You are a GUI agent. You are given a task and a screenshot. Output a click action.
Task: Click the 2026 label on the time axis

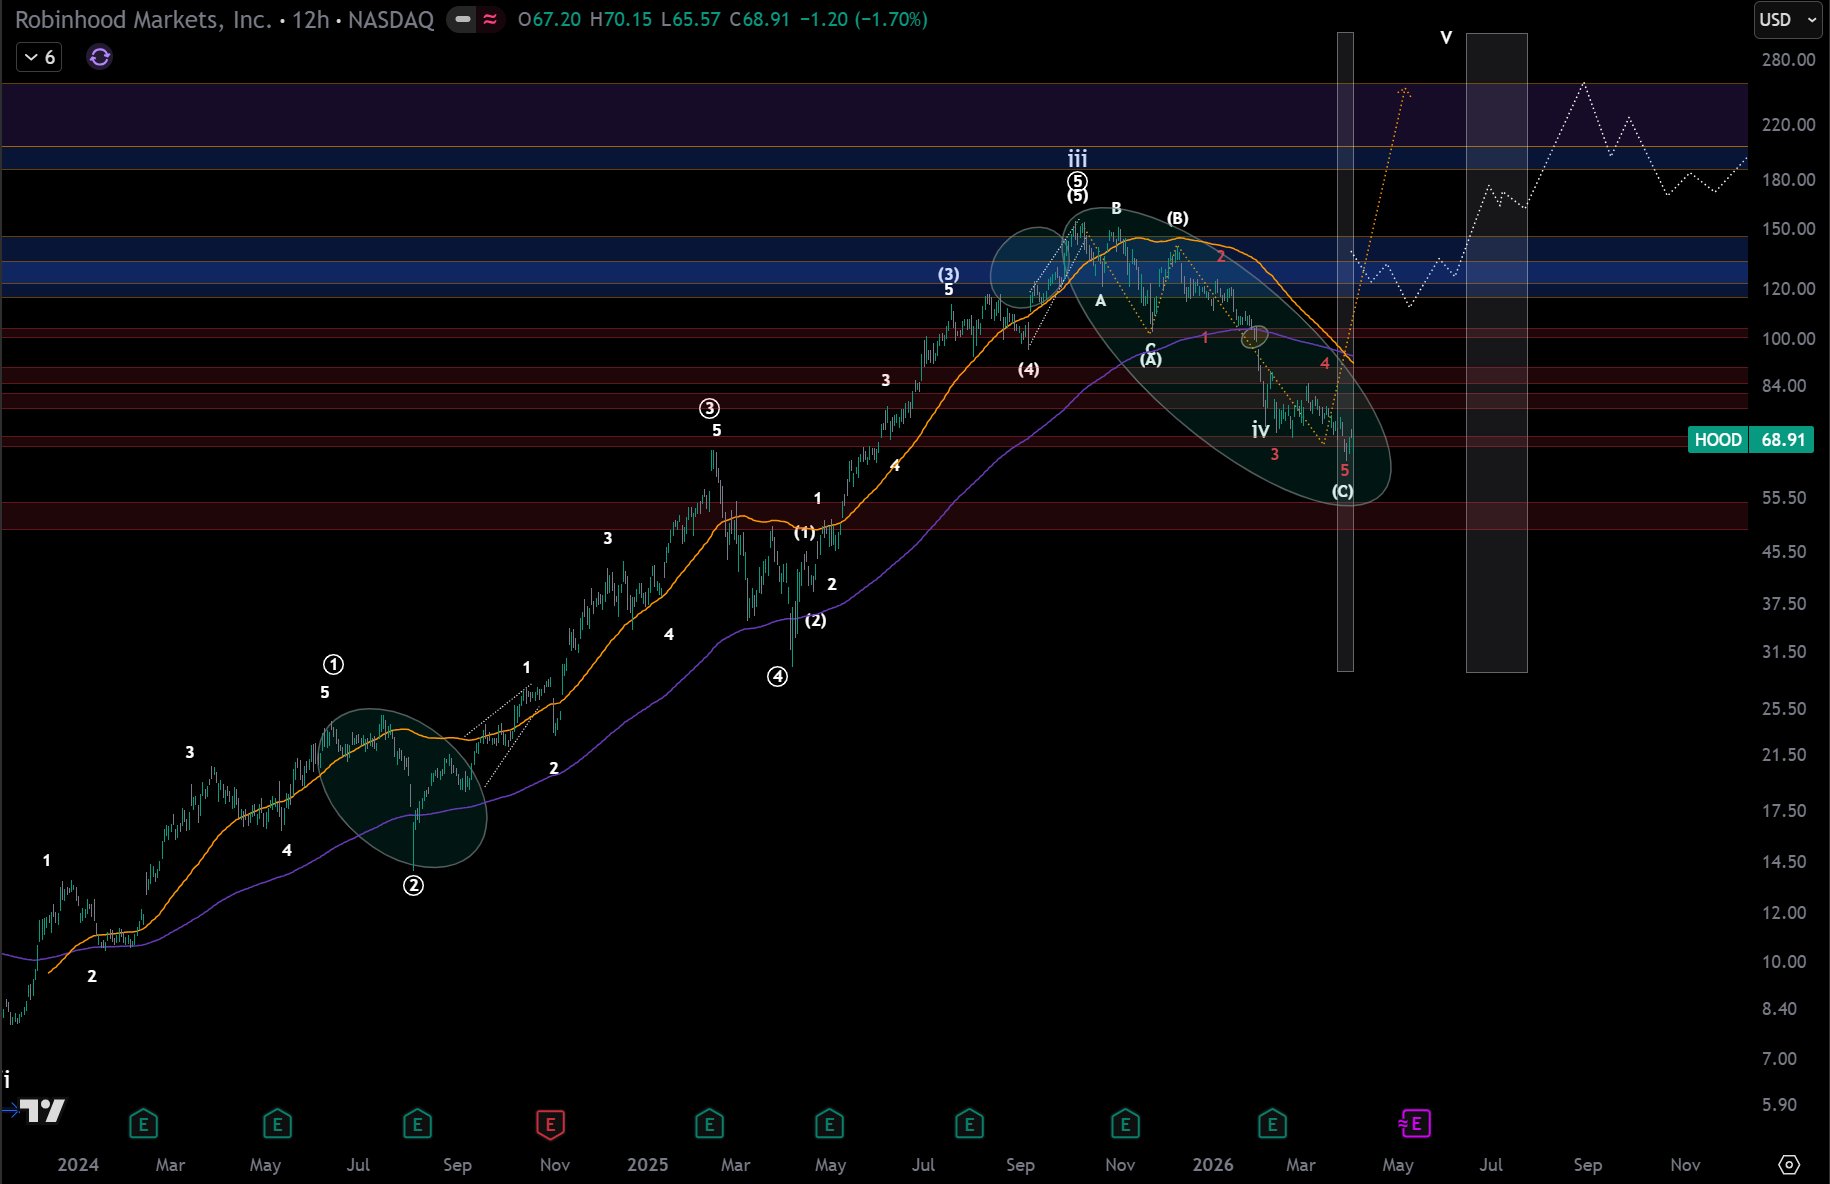click(1213, 1165)
